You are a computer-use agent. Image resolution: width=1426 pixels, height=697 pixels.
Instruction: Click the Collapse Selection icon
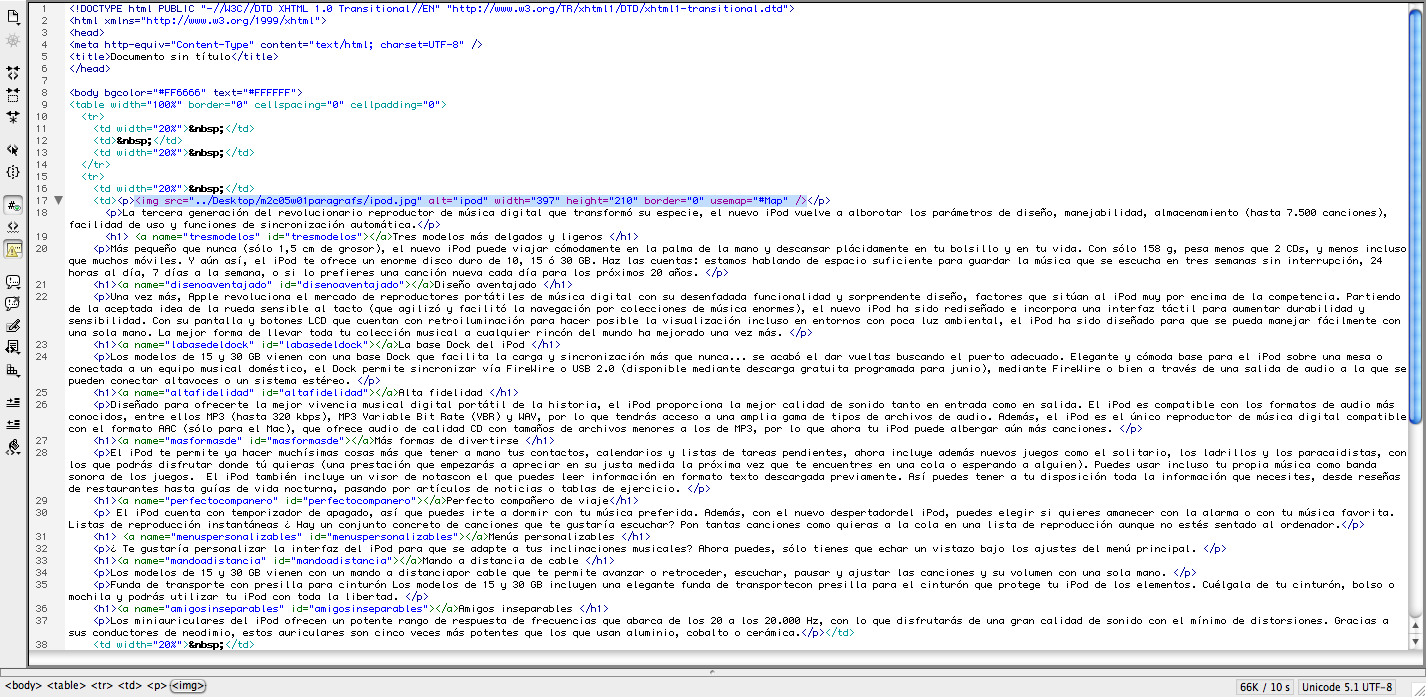click(13, 95)
